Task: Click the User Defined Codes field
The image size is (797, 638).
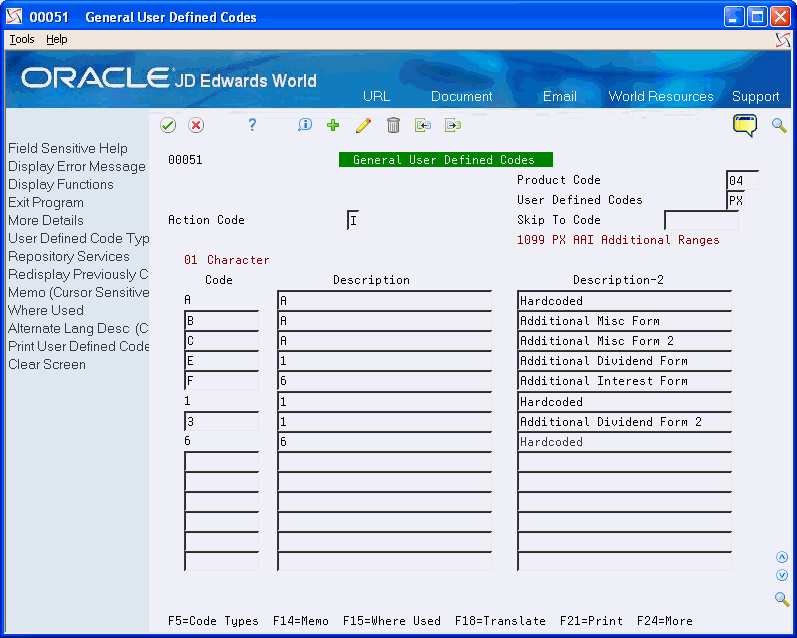Action: pyautogui.click(x=735, y=200)
